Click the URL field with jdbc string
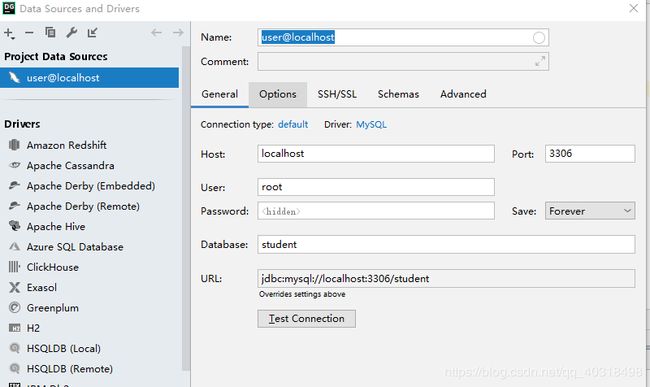The image size is (650, 387). click(x=446, y=278)
